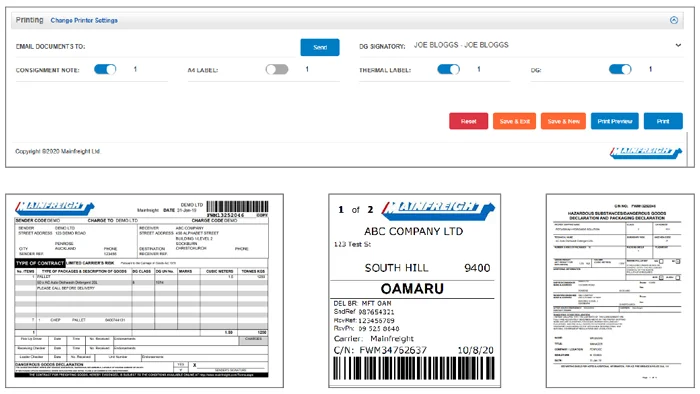Click the Mainfreight logo on thermal label preview
Viewport: 700px width, 394px height.
438,211
